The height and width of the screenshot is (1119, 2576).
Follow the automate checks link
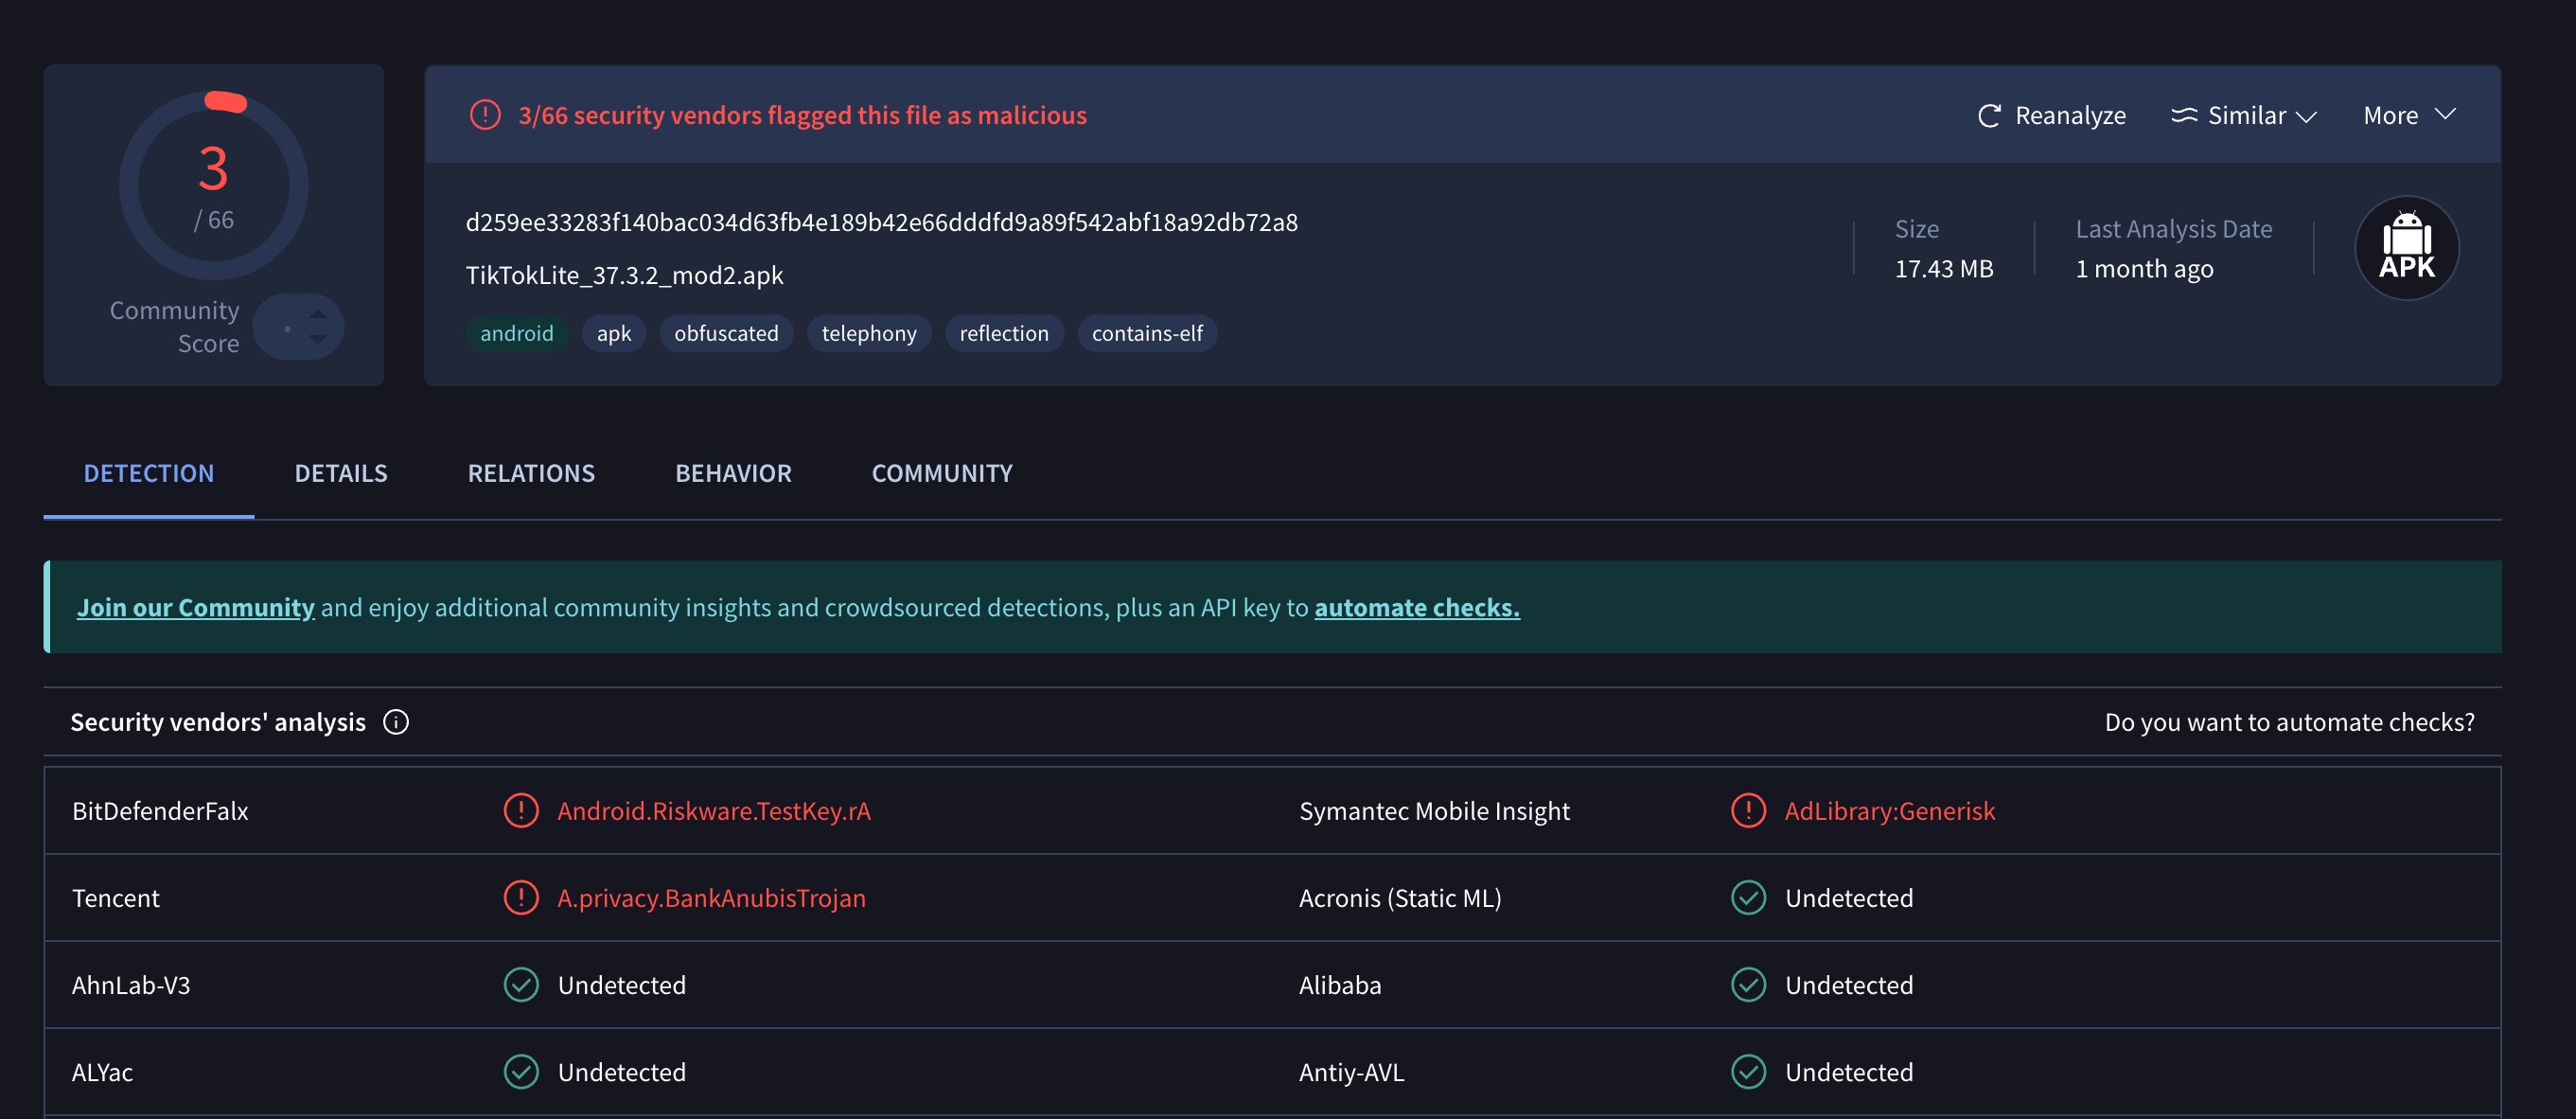point(1416,607)
